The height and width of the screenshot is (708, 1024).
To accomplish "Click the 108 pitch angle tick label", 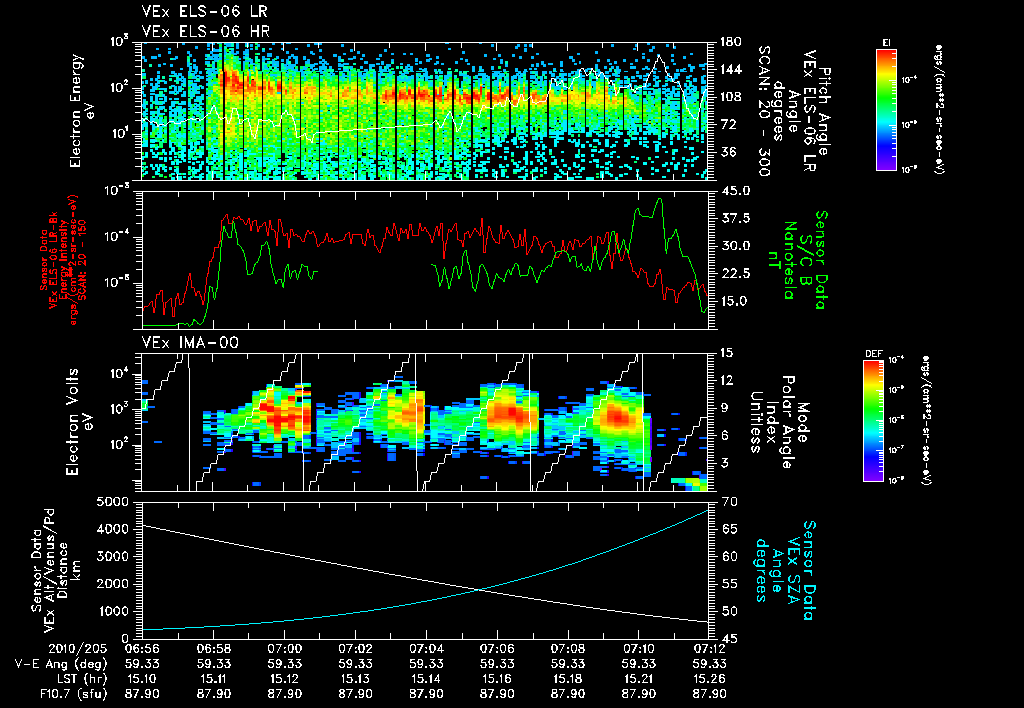I will point(730,97).
